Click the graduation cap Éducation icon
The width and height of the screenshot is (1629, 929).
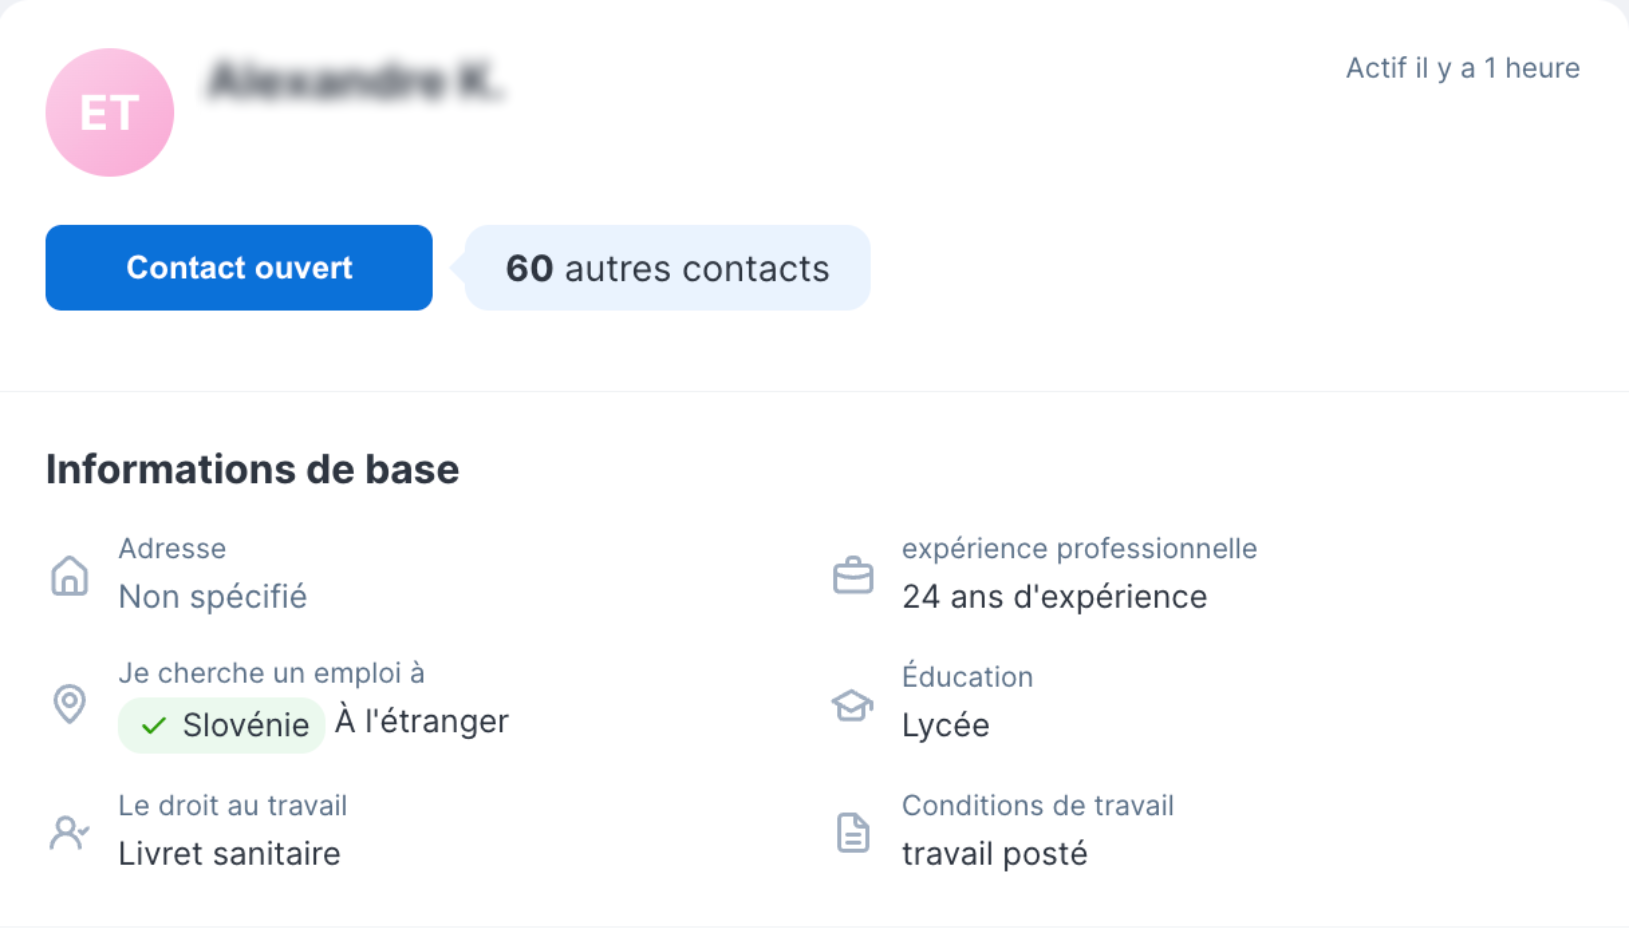[x=853, y=705]
